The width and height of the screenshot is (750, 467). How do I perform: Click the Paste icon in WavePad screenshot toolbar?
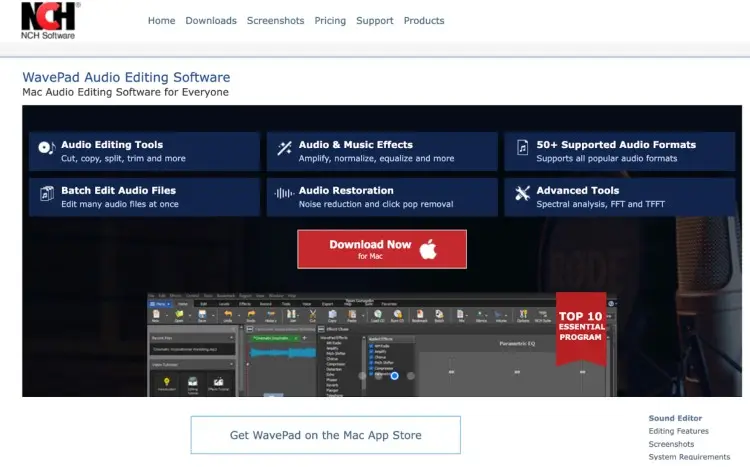point(352,315)
